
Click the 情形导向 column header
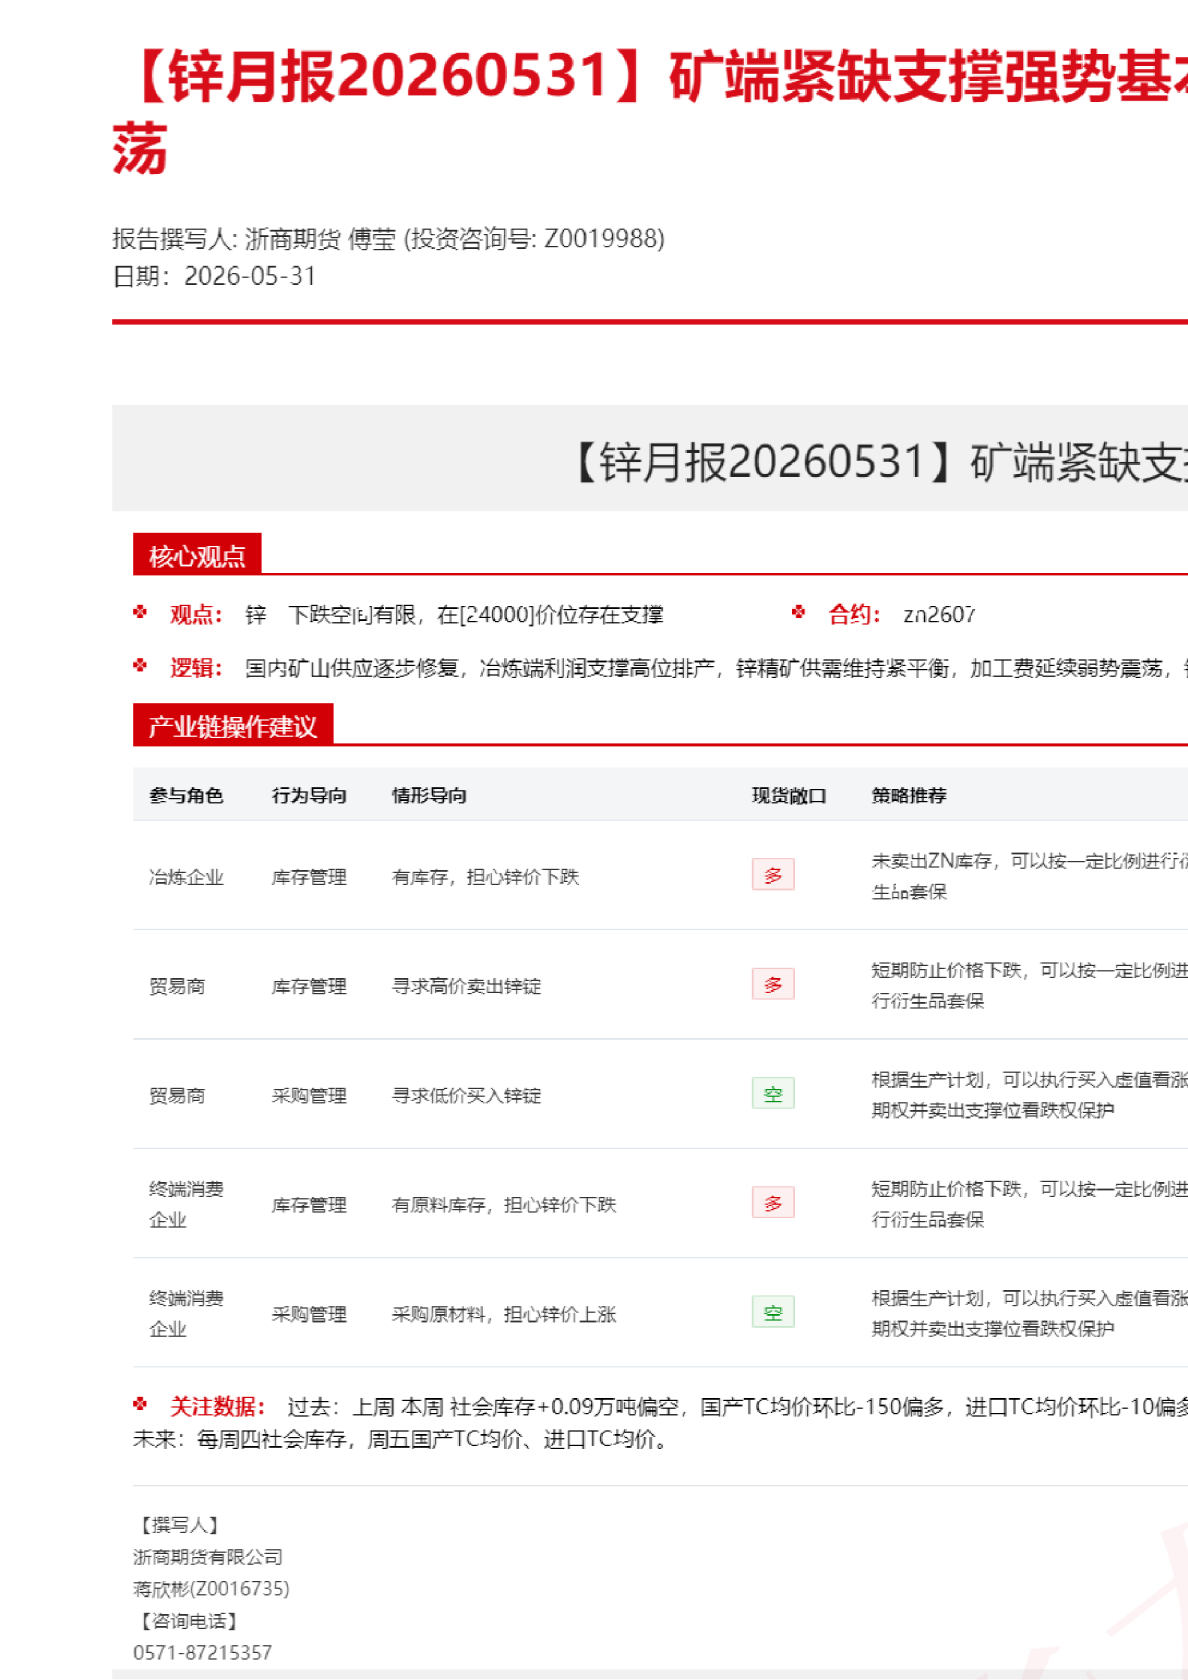click(x=429, y=795)
